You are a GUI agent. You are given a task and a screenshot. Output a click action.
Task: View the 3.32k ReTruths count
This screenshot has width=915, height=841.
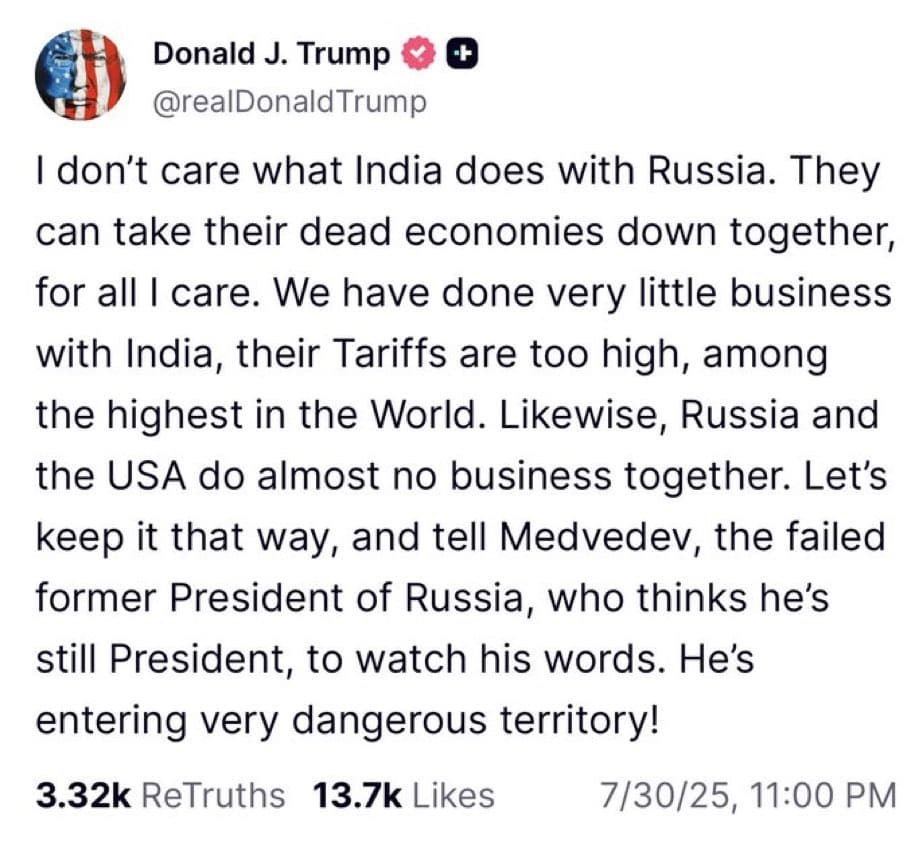[x=83, y=795]
